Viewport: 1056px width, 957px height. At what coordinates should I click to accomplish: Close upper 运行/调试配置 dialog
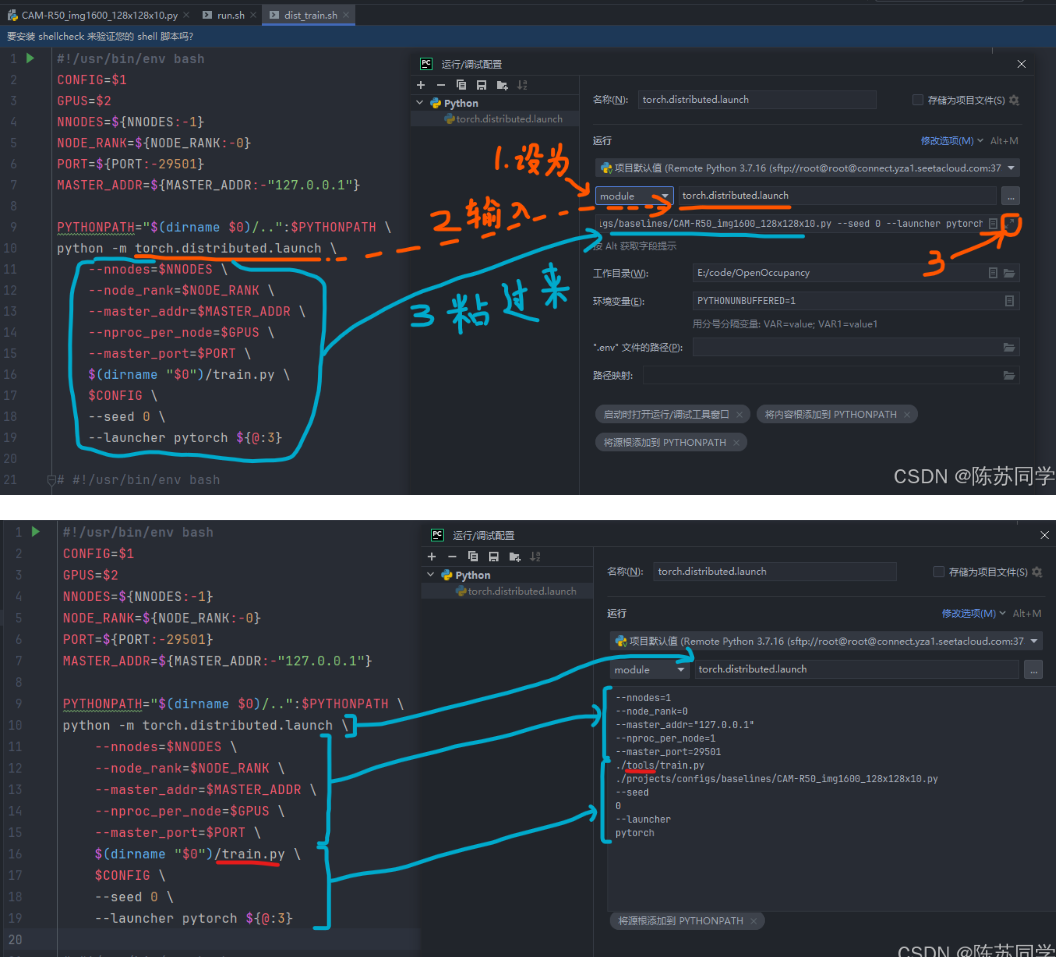tap(1021, 64)
